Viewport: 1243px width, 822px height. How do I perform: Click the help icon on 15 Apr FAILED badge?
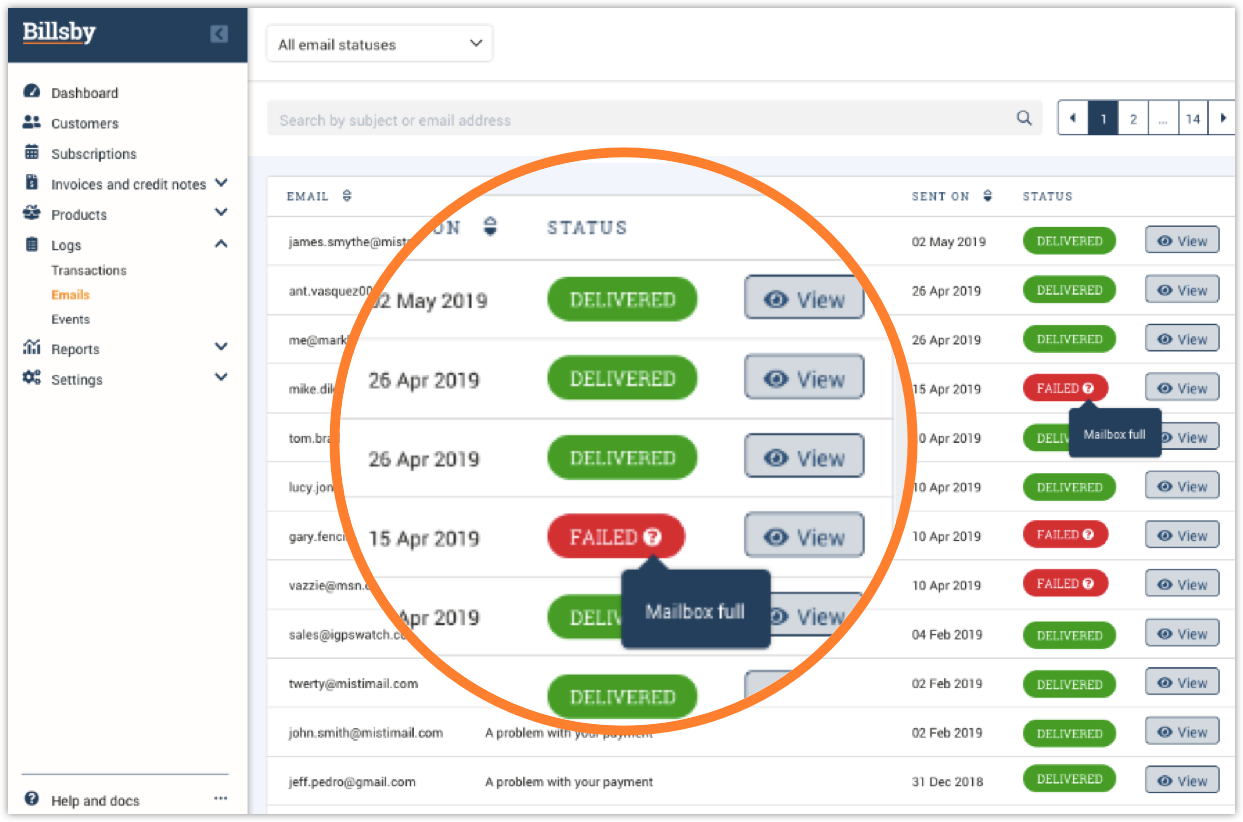(1088, 388)
